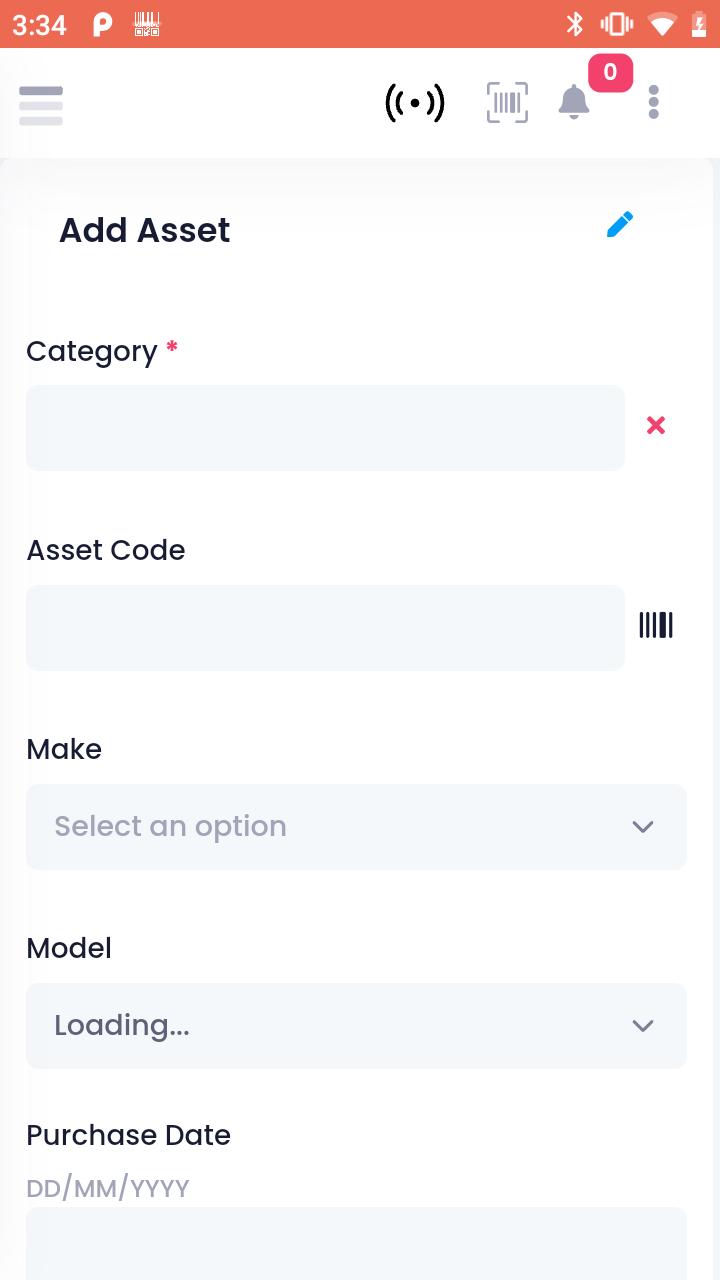This screenshot has width=720, height=1280.
Task: Open the Make dropdown
Action: (x=356, y=827)
